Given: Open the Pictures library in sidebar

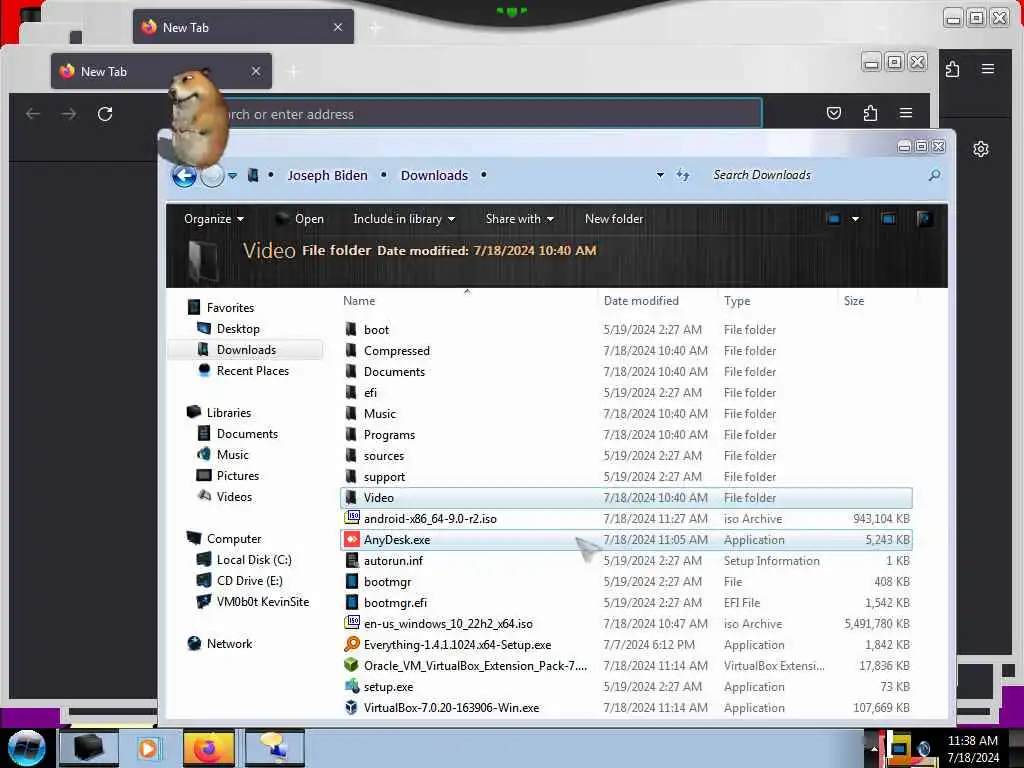Looking at the screenshot, I should 237,476.
